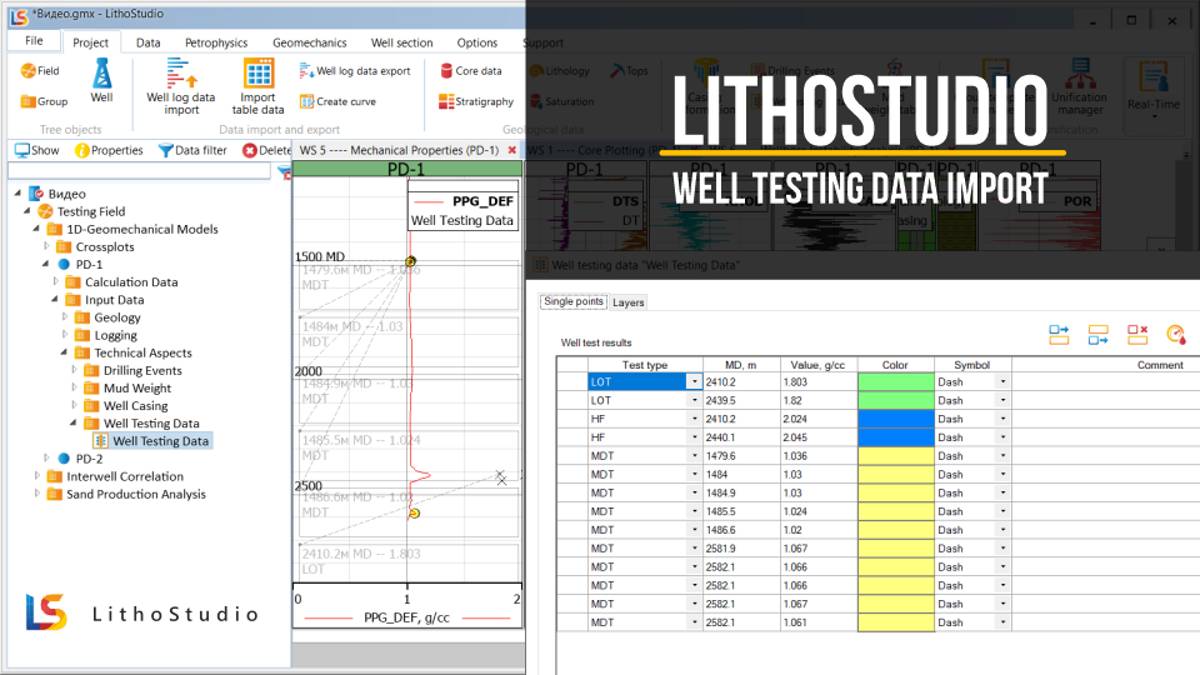
Task: Click the Test type column header
Action: coord(644,365)
